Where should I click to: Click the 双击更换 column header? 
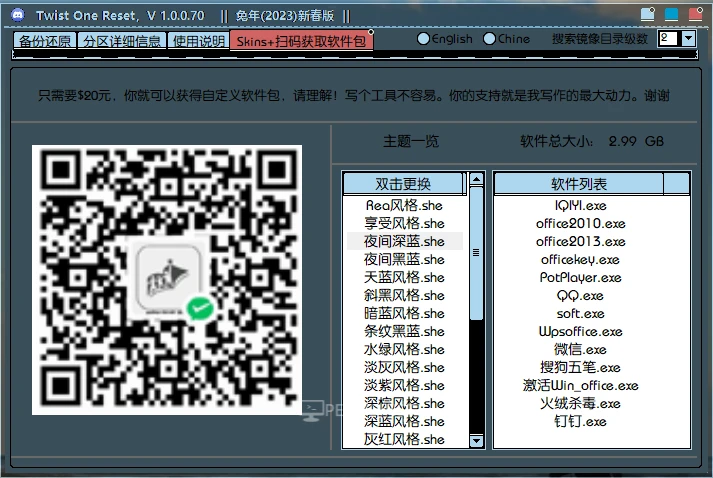[x=403, y=184]
